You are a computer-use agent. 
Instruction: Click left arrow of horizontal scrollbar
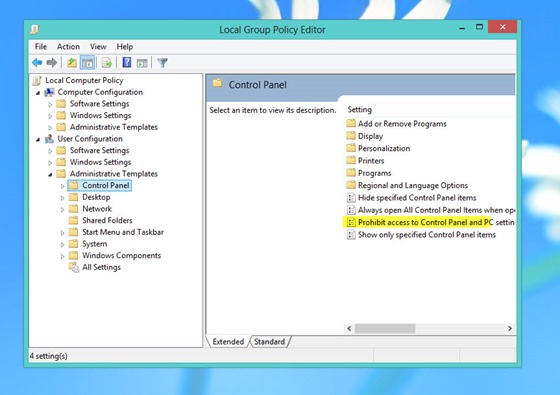pos(349,328)
